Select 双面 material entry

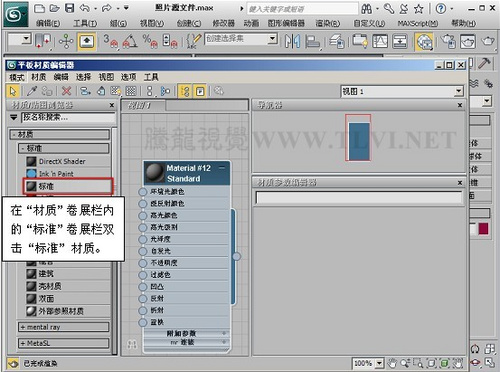(68, 298)
